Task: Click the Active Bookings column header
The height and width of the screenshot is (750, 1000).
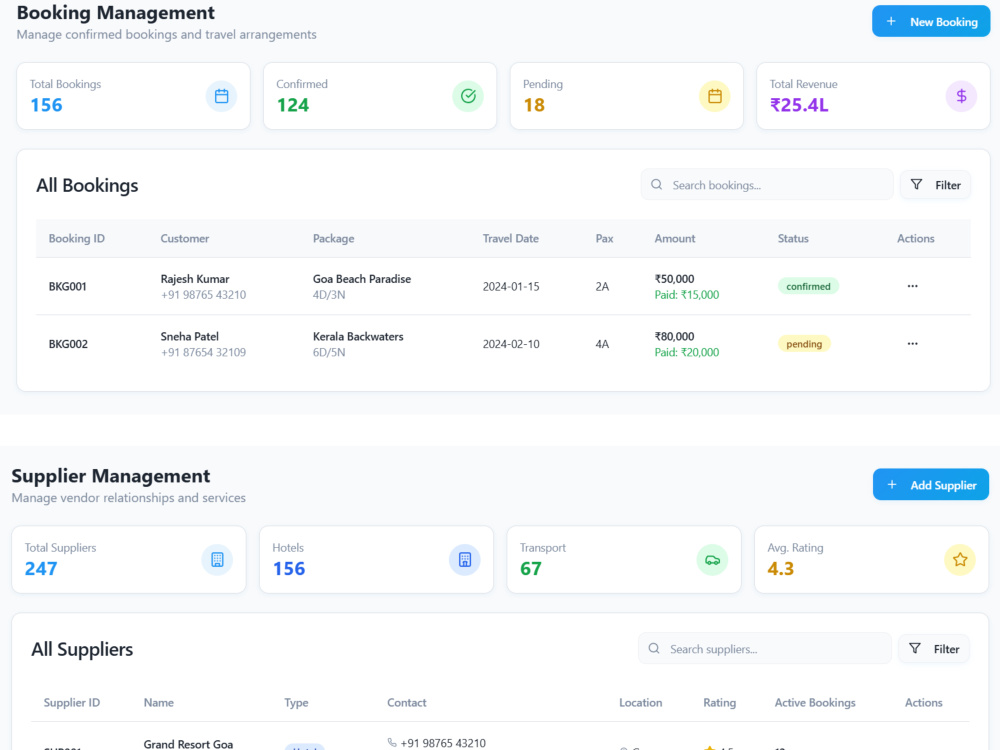Action: click(x=814, y=703)
